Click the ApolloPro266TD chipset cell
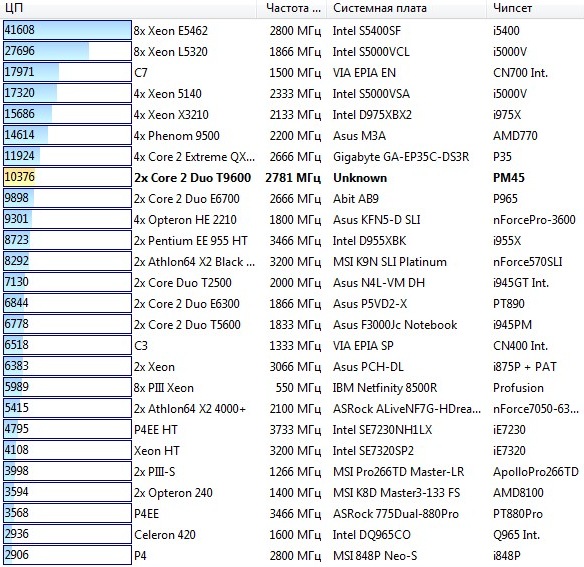The height and width of the screenshot is (567, 584). [x=536, y=472]
